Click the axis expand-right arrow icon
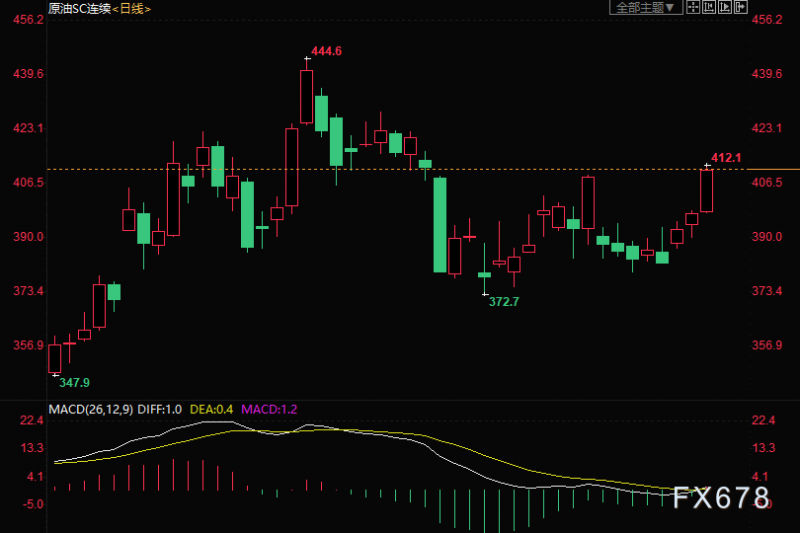 [x=725, y=7]
